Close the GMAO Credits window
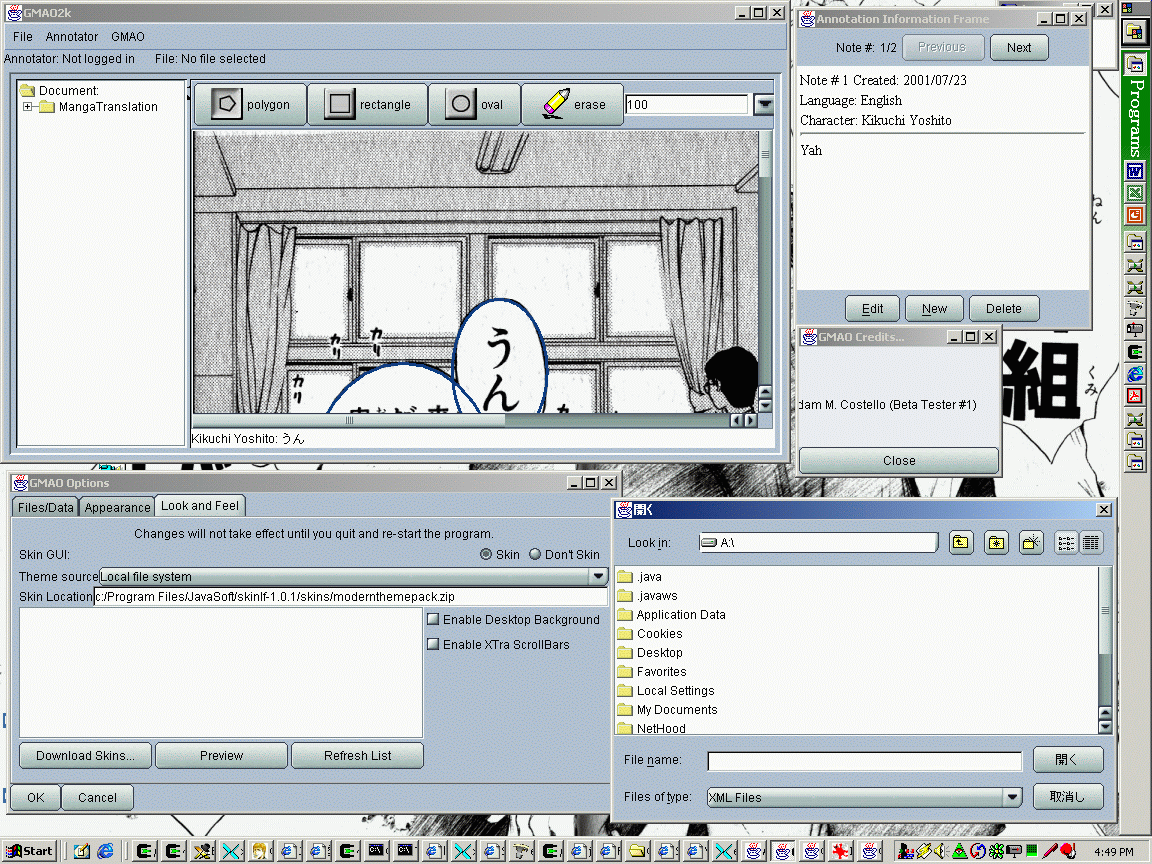Image resolution: width=1152 pixels, height=864 pixels. (899, 461)
